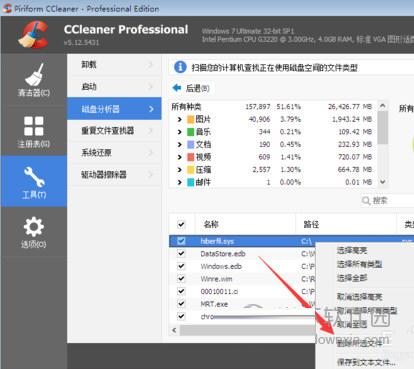The width and height of the screenshot is (414, 369).
Task: Click the 后退(B) back button
Action: pos(192,88)
